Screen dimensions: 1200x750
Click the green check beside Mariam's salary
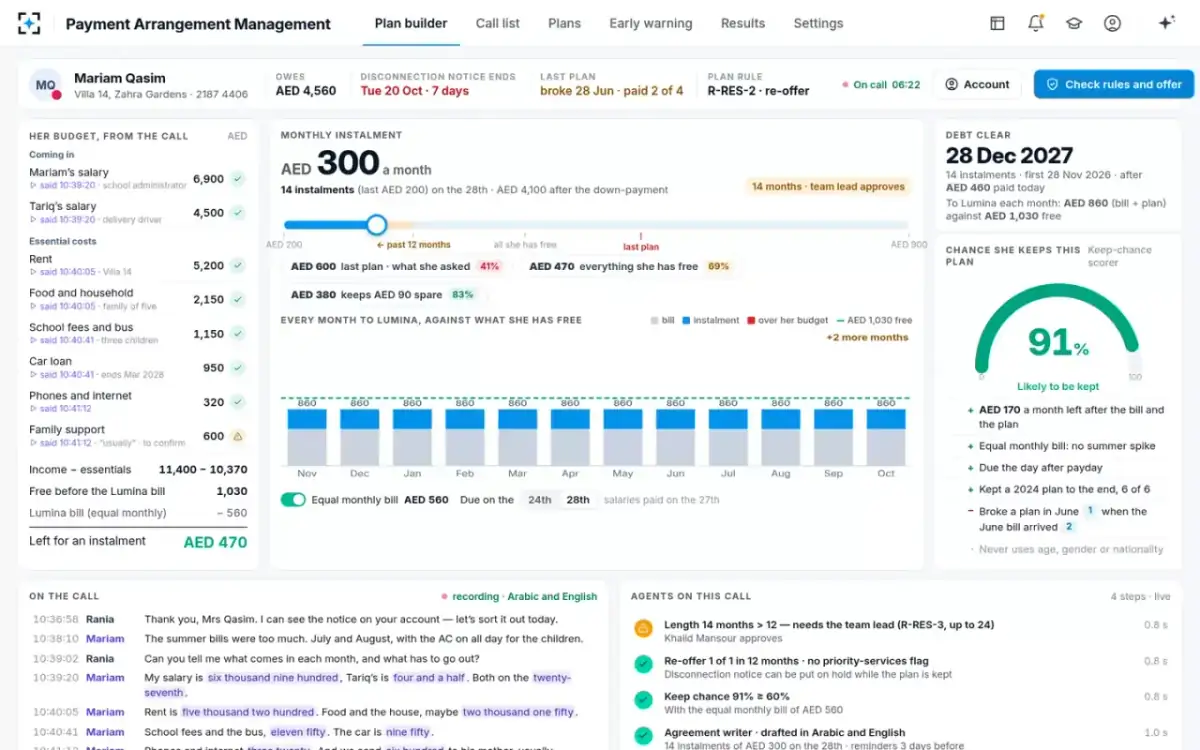click(238, 179)
